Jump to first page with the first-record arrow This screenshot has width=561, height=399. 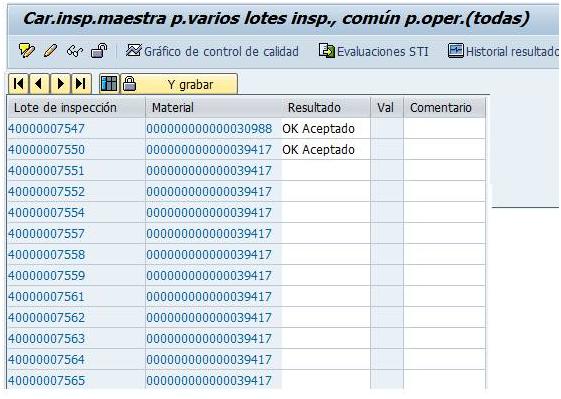(18, 84)
